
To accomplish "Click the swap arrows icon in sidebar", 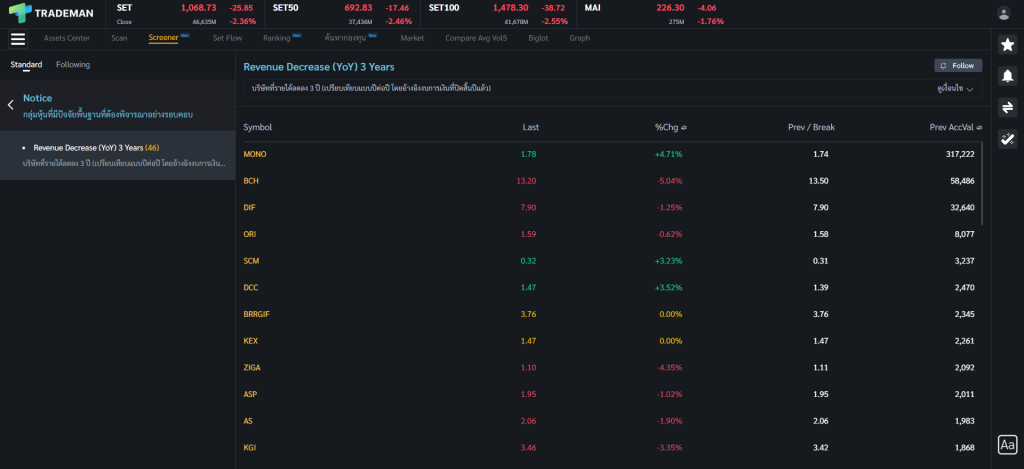I will [x=1008, y=107].
